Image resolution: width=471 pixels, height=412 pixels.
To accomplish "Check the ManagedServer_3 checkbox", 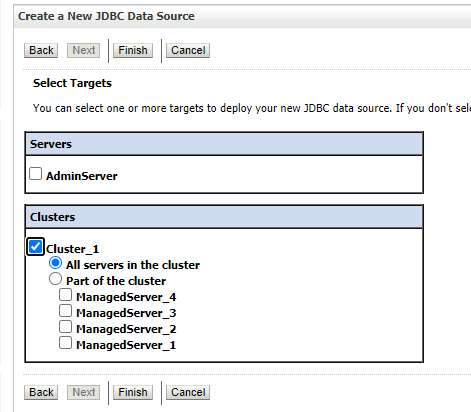I will [65, 311].
